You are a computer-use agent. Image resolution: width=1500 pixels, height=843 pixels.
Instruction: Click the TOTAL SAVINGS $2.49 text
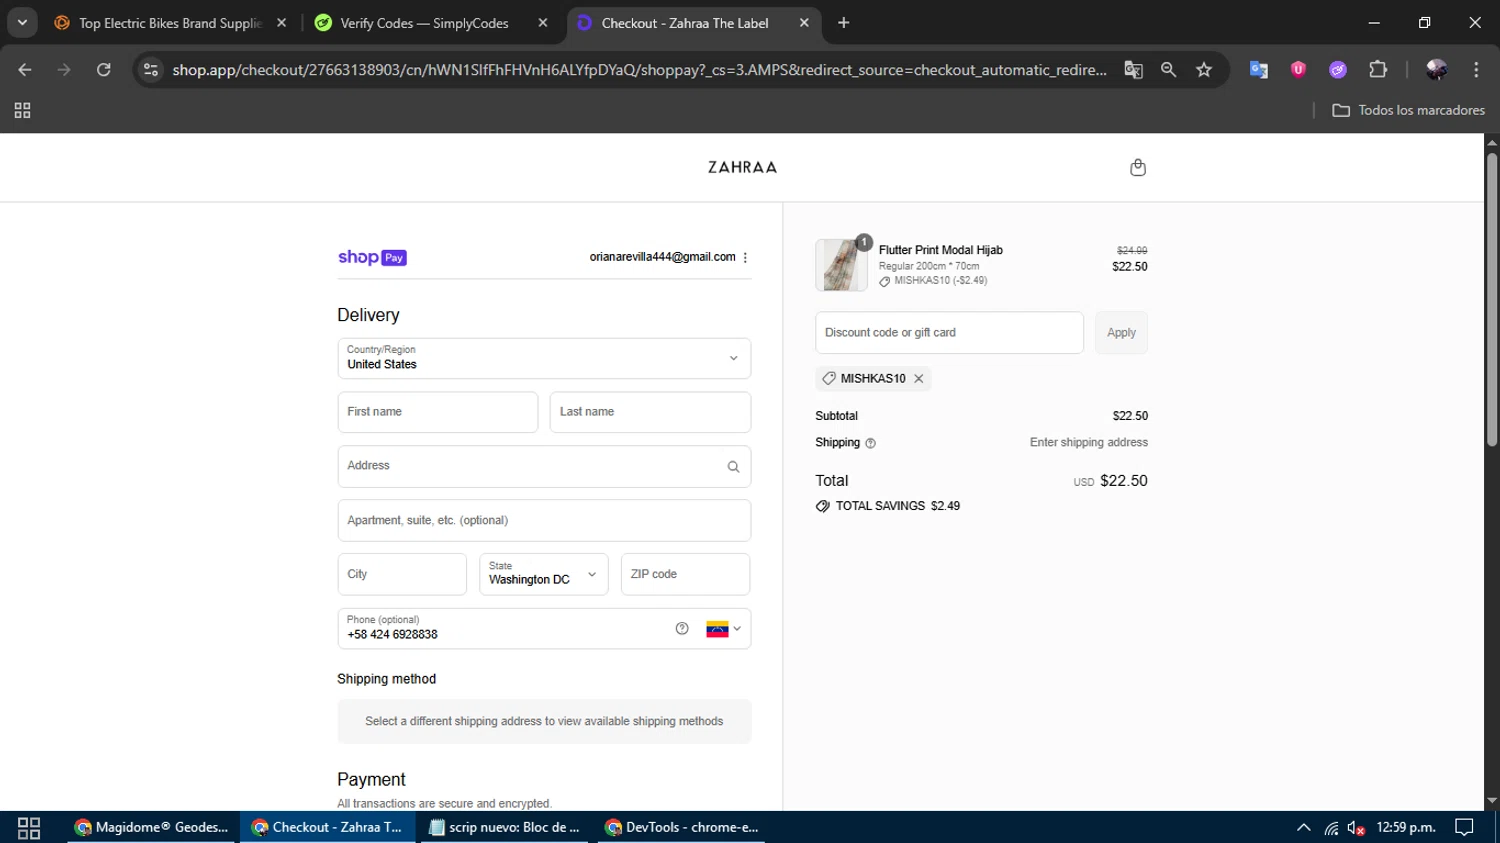pyautogui.click(x=898, y=506)
